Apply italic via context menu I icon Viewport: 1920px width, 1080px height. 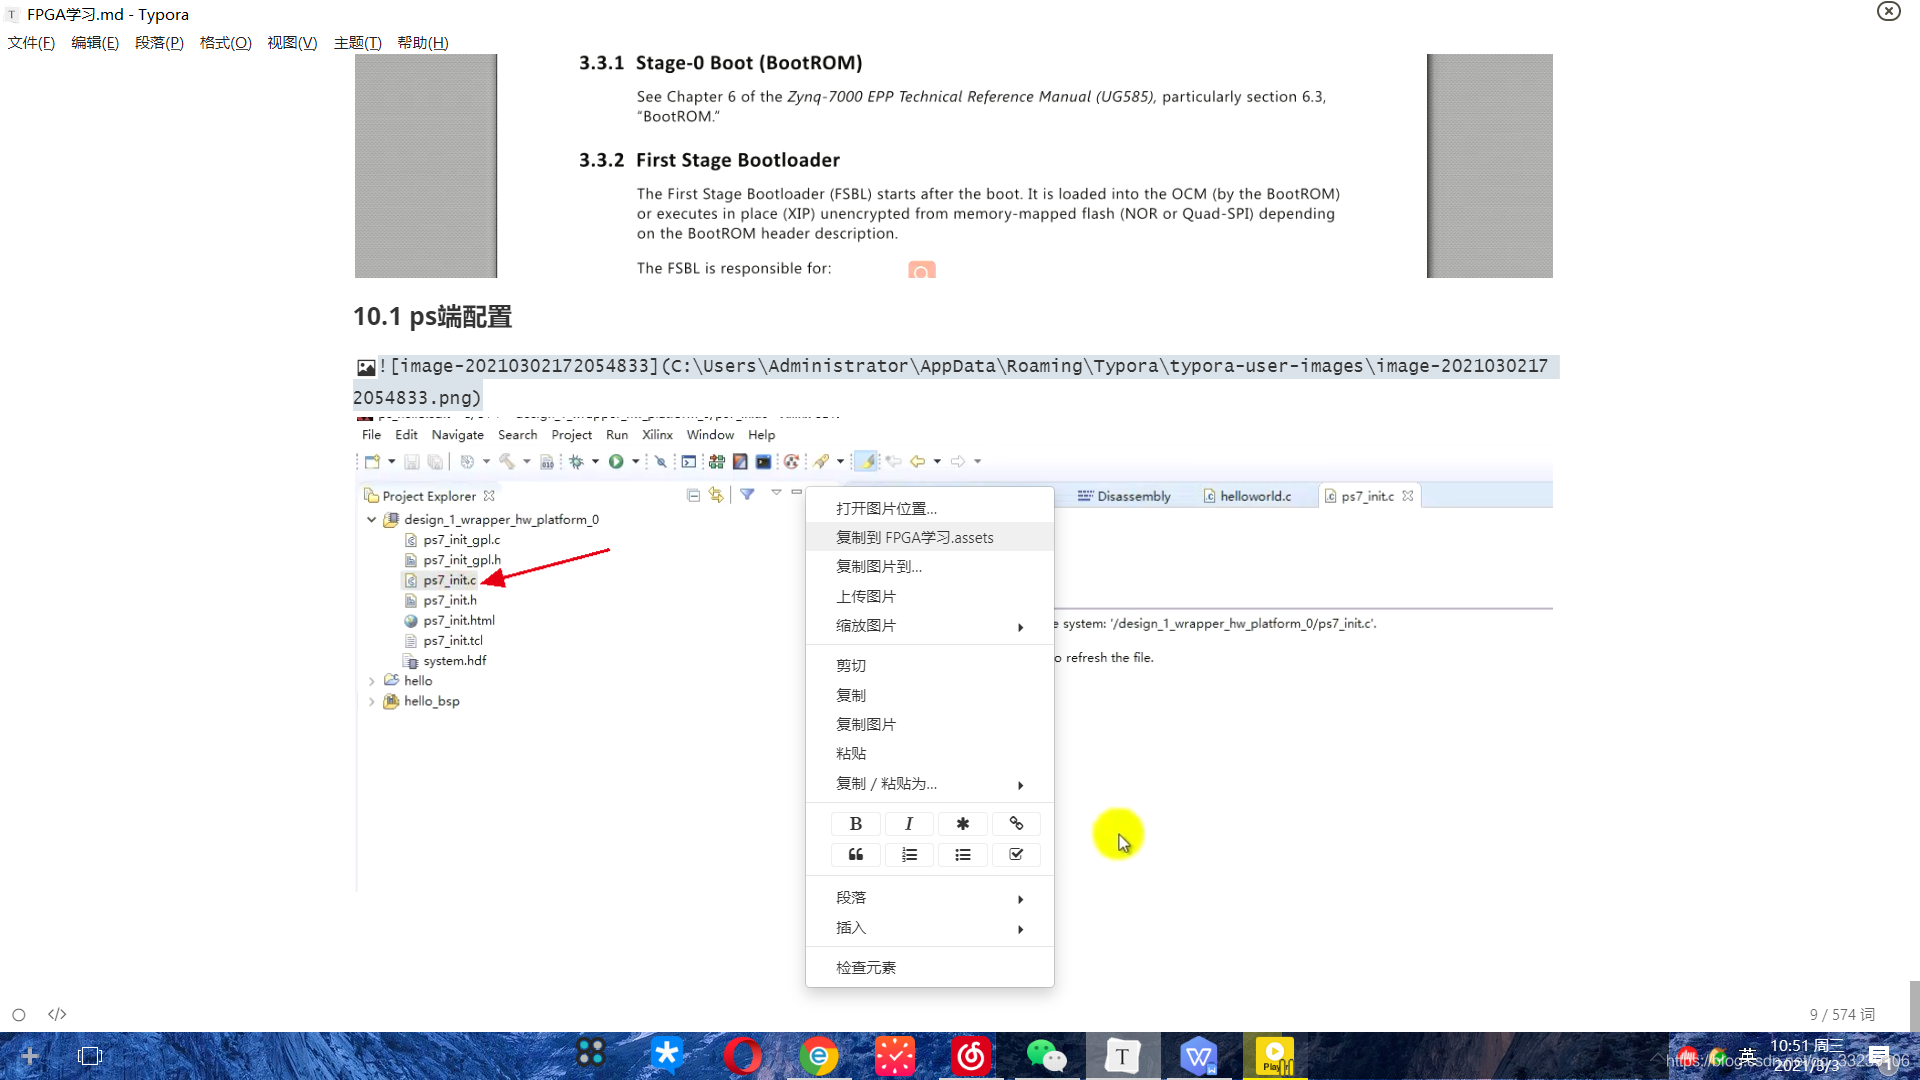coord(909,824)
